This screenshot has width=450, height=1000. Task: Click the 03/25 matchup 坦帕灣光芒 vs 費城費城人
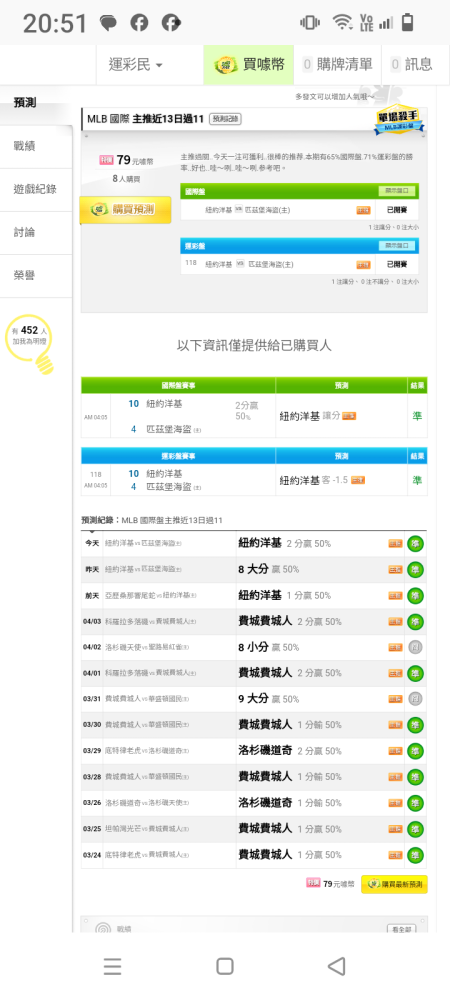[x=147, y=829]
